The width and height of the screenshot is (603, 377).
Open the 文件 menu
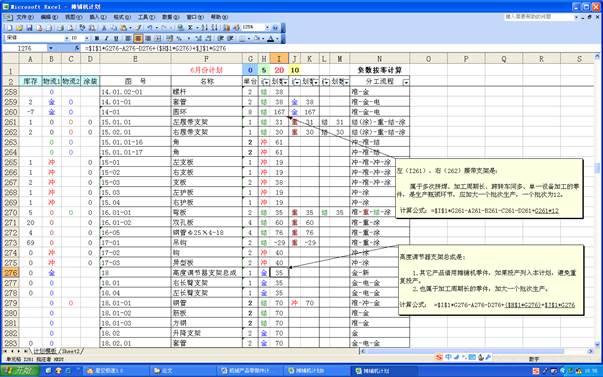(25, 17)
